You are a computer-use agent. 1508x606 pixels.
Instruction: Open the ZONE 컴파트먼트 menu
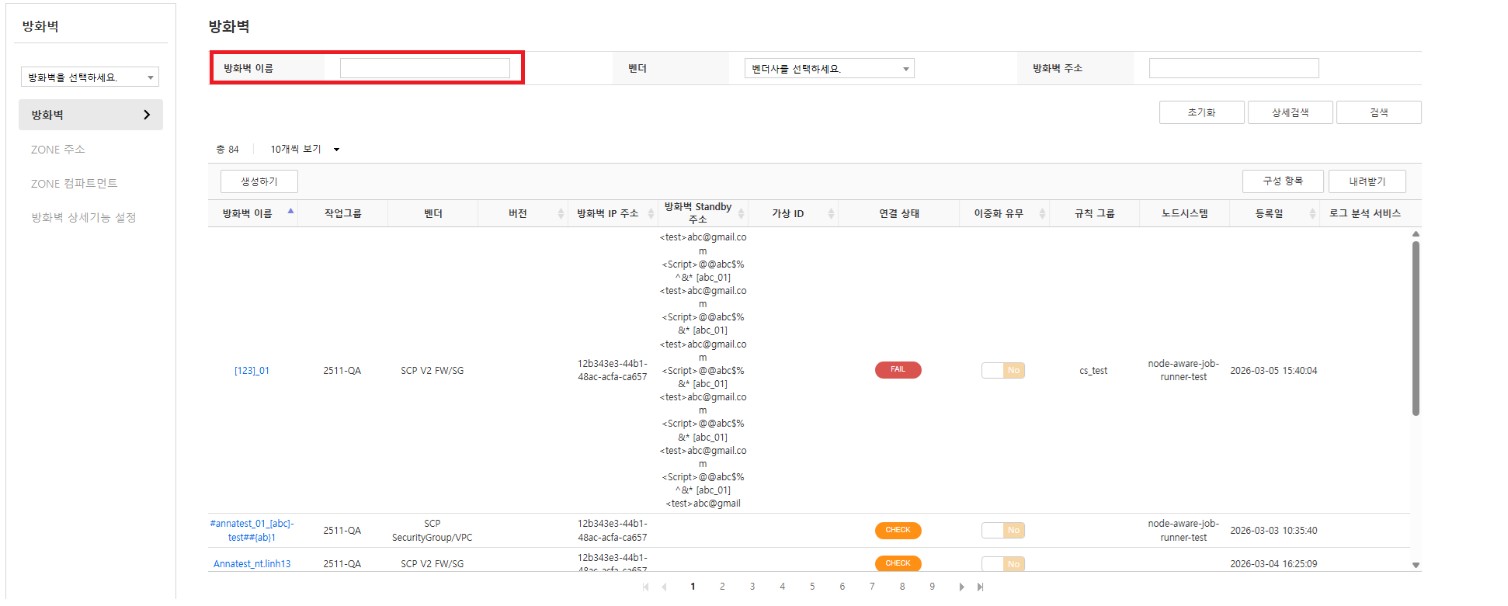[76, 184]
